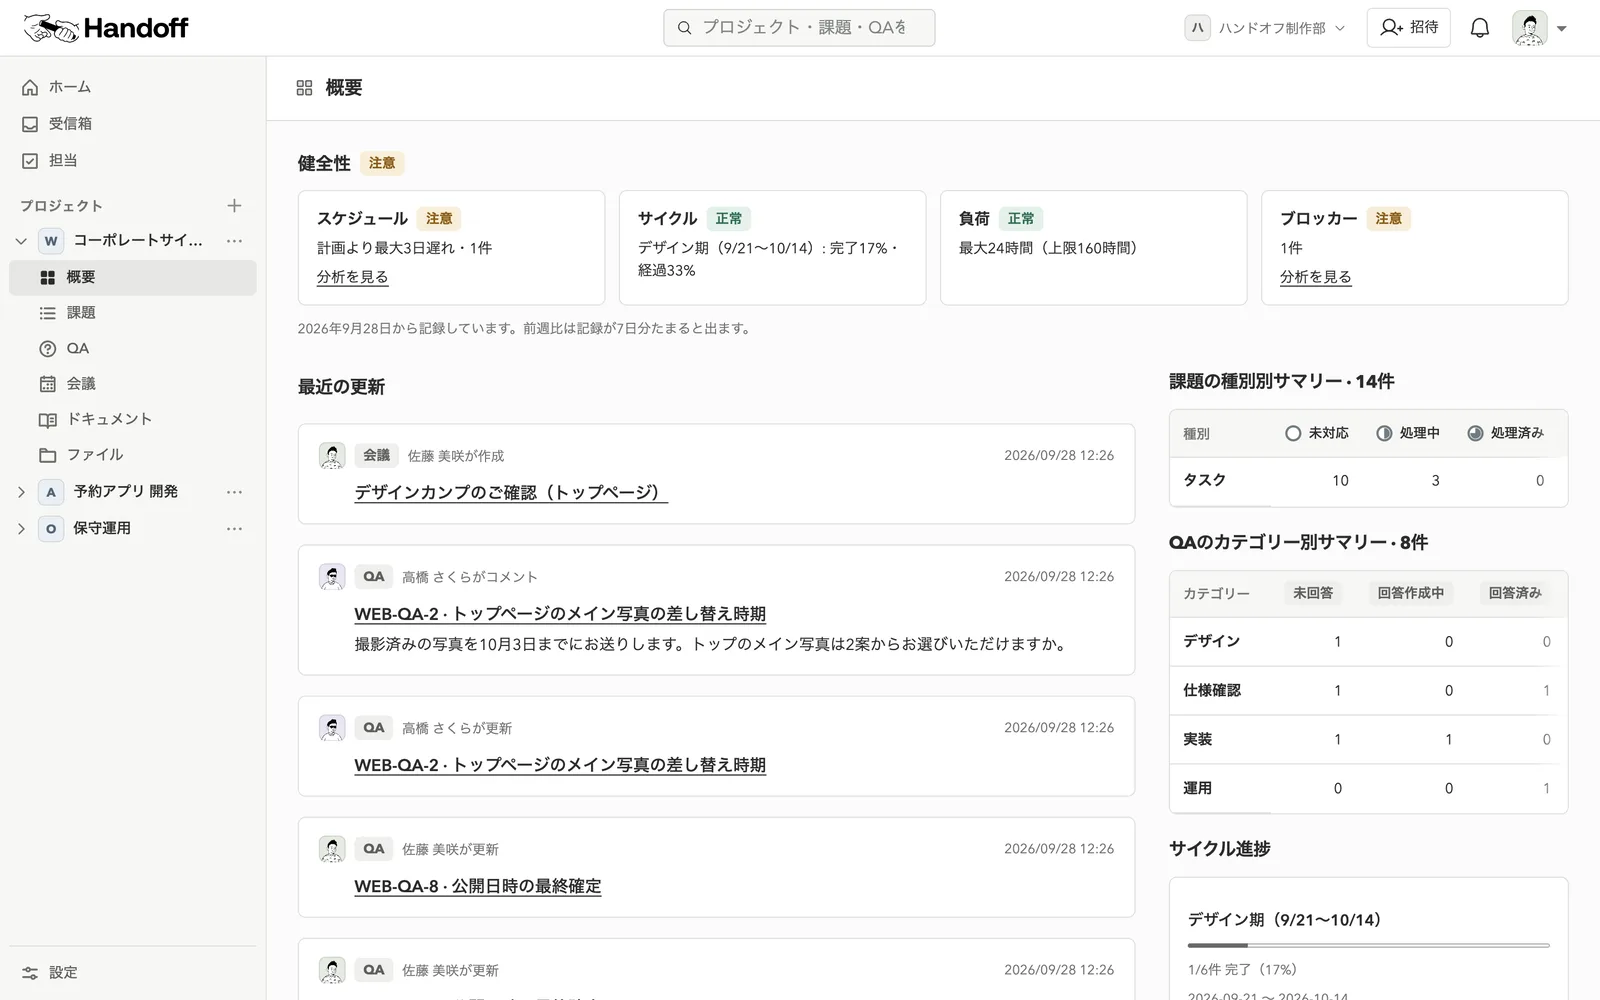Click the W project badge icon
This screenshot has width=1600, height=1000.
point(51,241)
